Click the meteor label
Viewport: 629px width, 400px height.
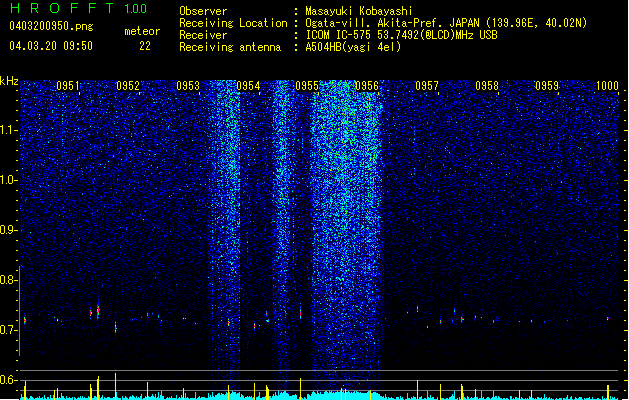142,31
